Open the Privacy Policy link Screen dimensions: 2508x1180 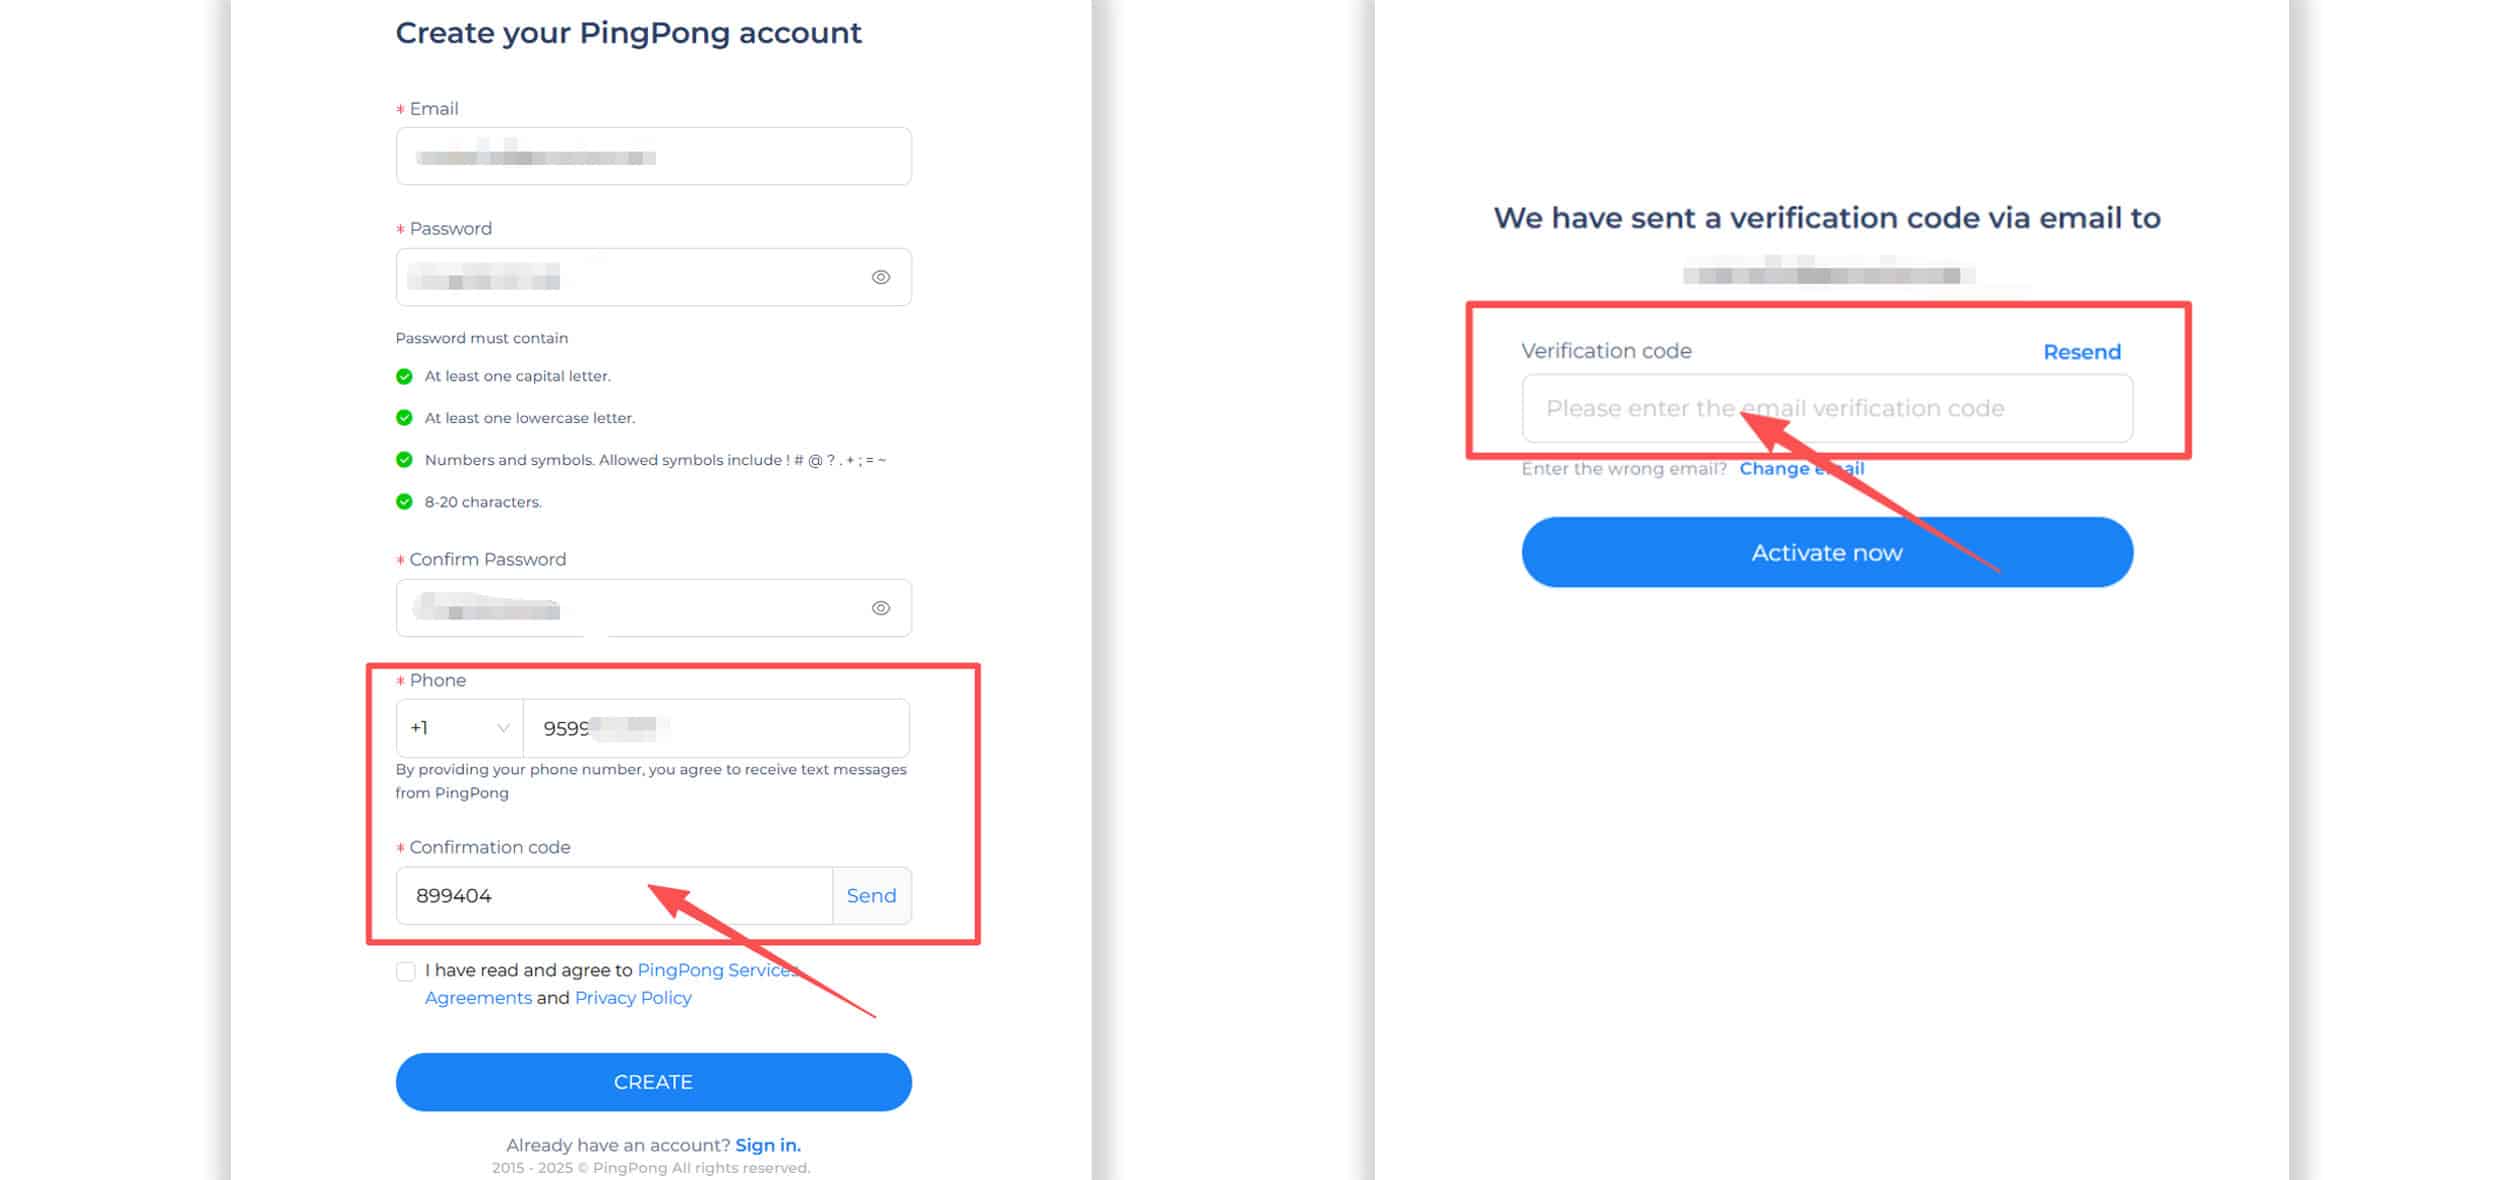633,998
